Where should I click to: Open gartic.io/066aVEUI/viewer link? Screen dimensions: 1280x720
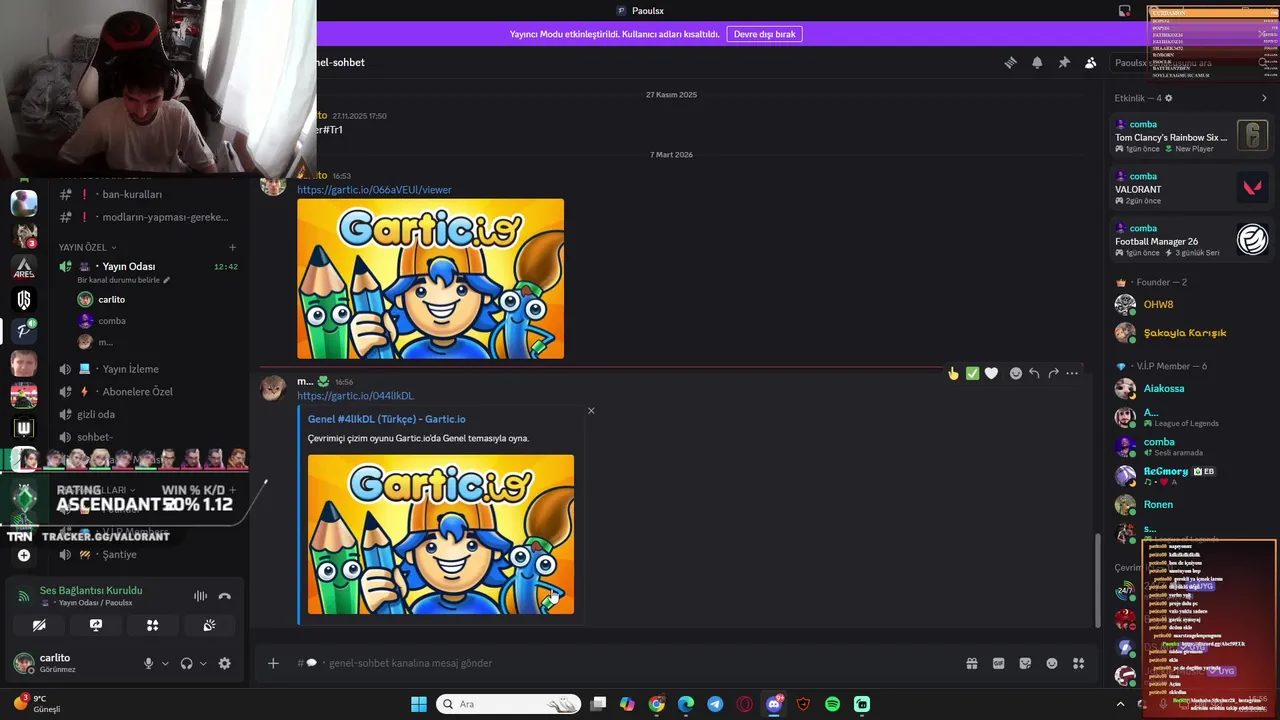click(374, 189)
